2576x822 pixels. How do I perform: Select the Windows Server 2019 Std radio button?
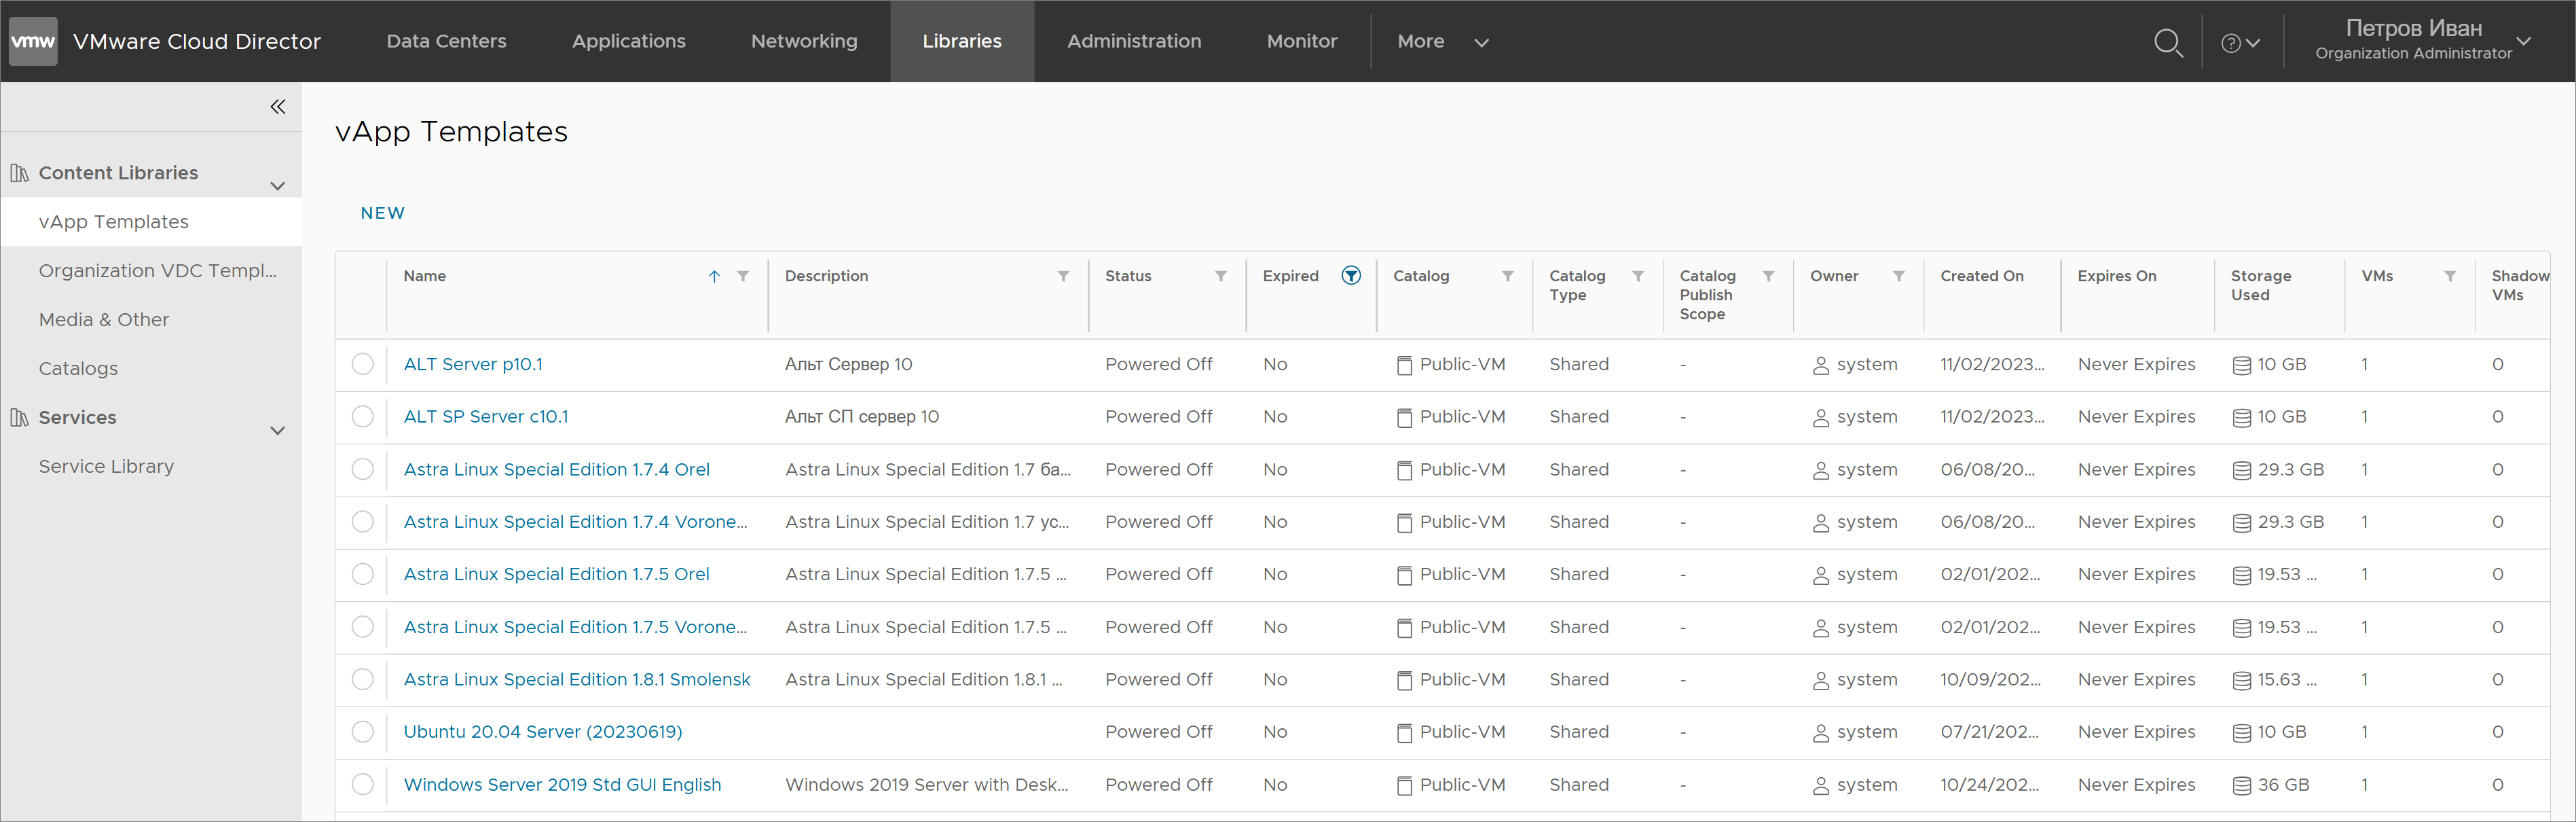(363, 785)
